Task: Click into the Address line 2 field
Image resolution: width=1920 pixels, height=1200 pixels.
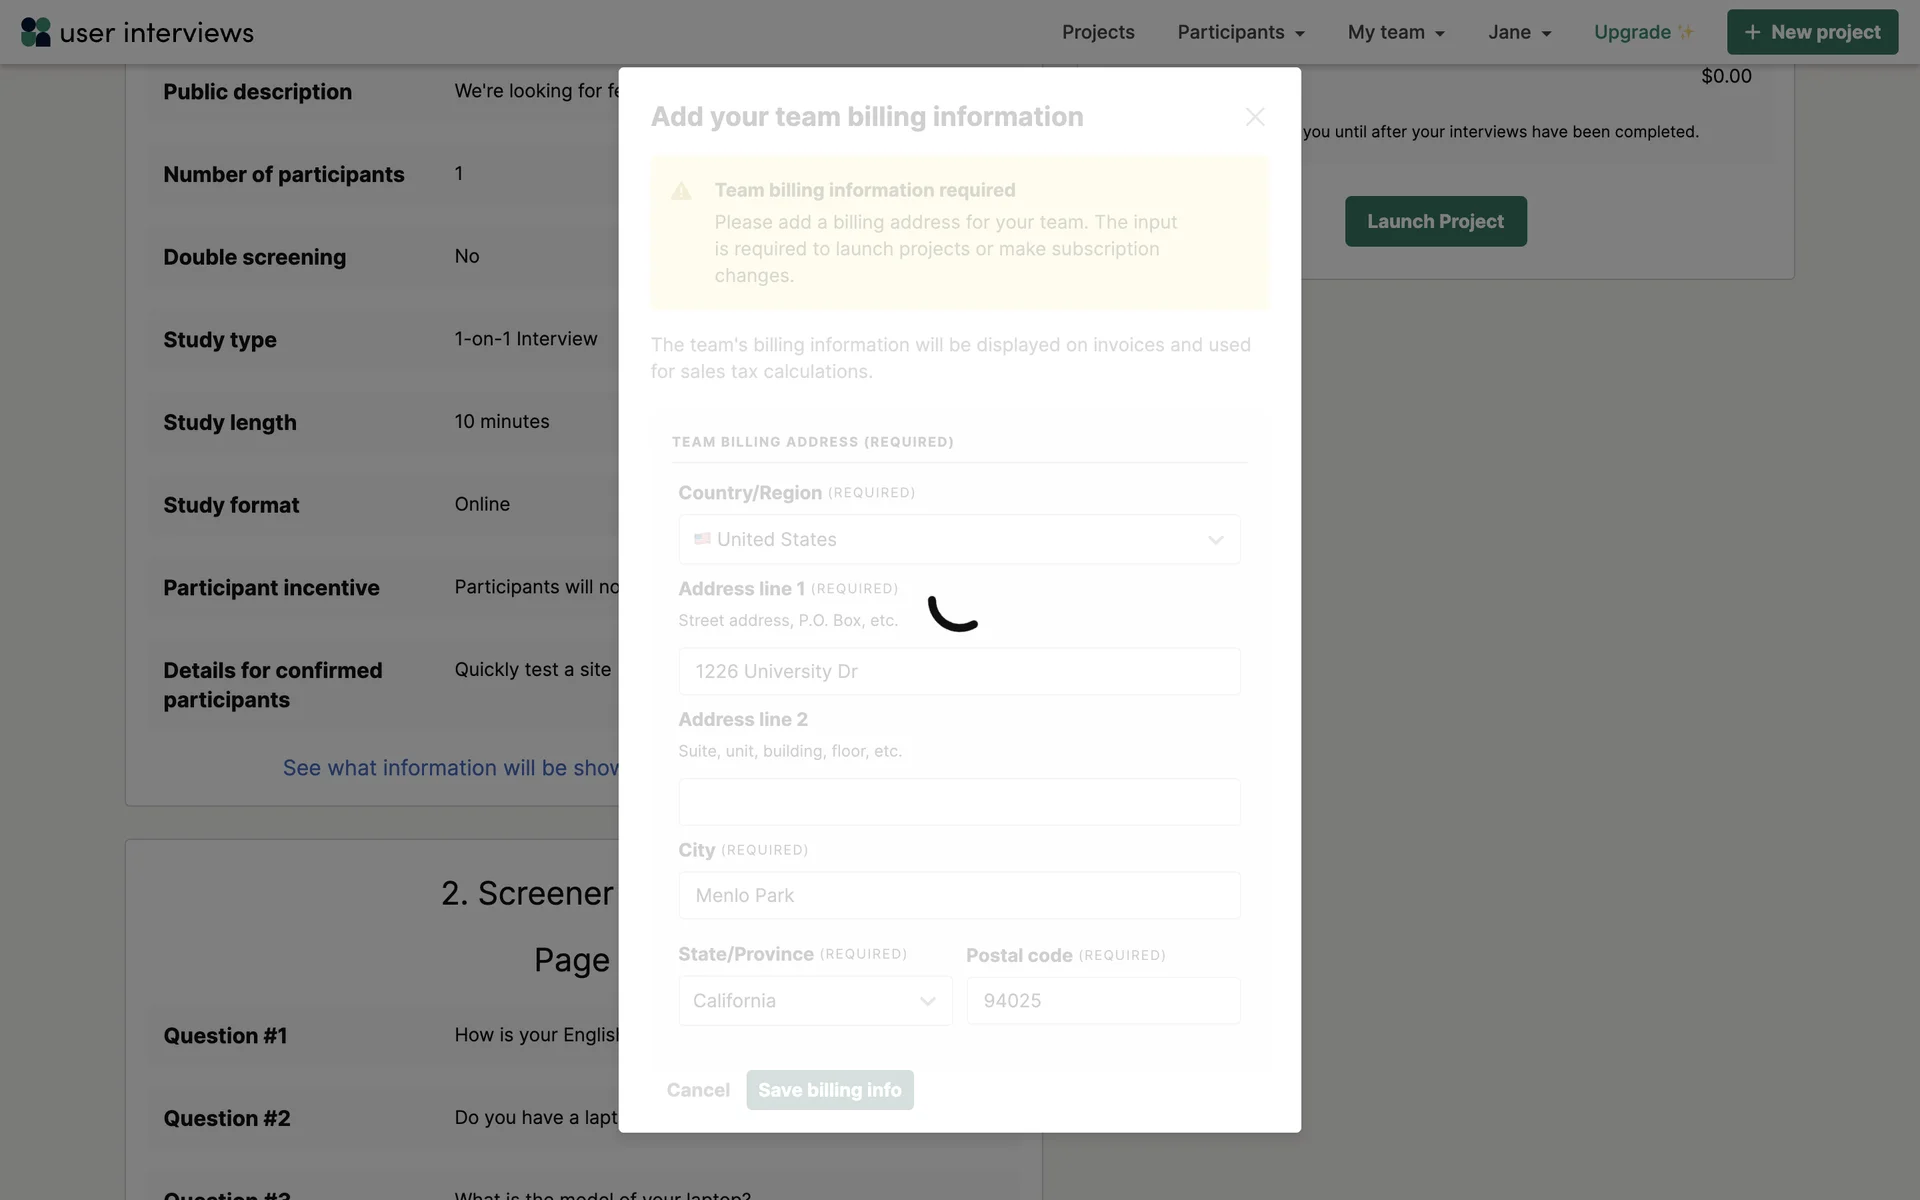Action: pyautogui.click(x=959, y=802)
